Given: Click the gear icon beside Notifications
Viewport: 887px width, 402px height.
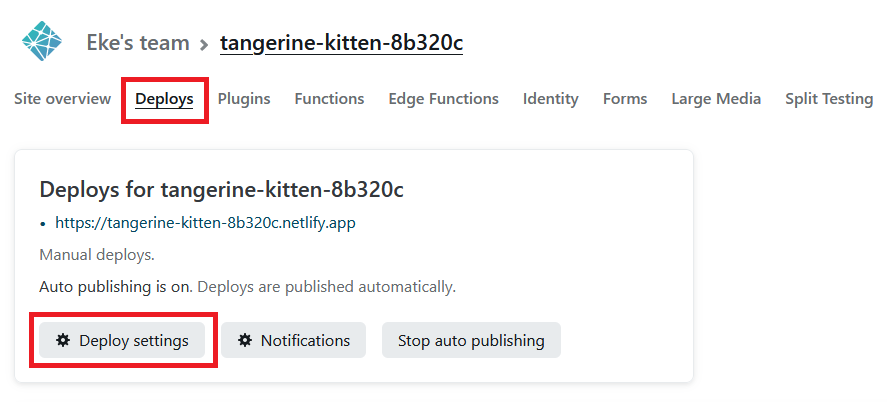Looking at the screenshot, I should point(244,340).
